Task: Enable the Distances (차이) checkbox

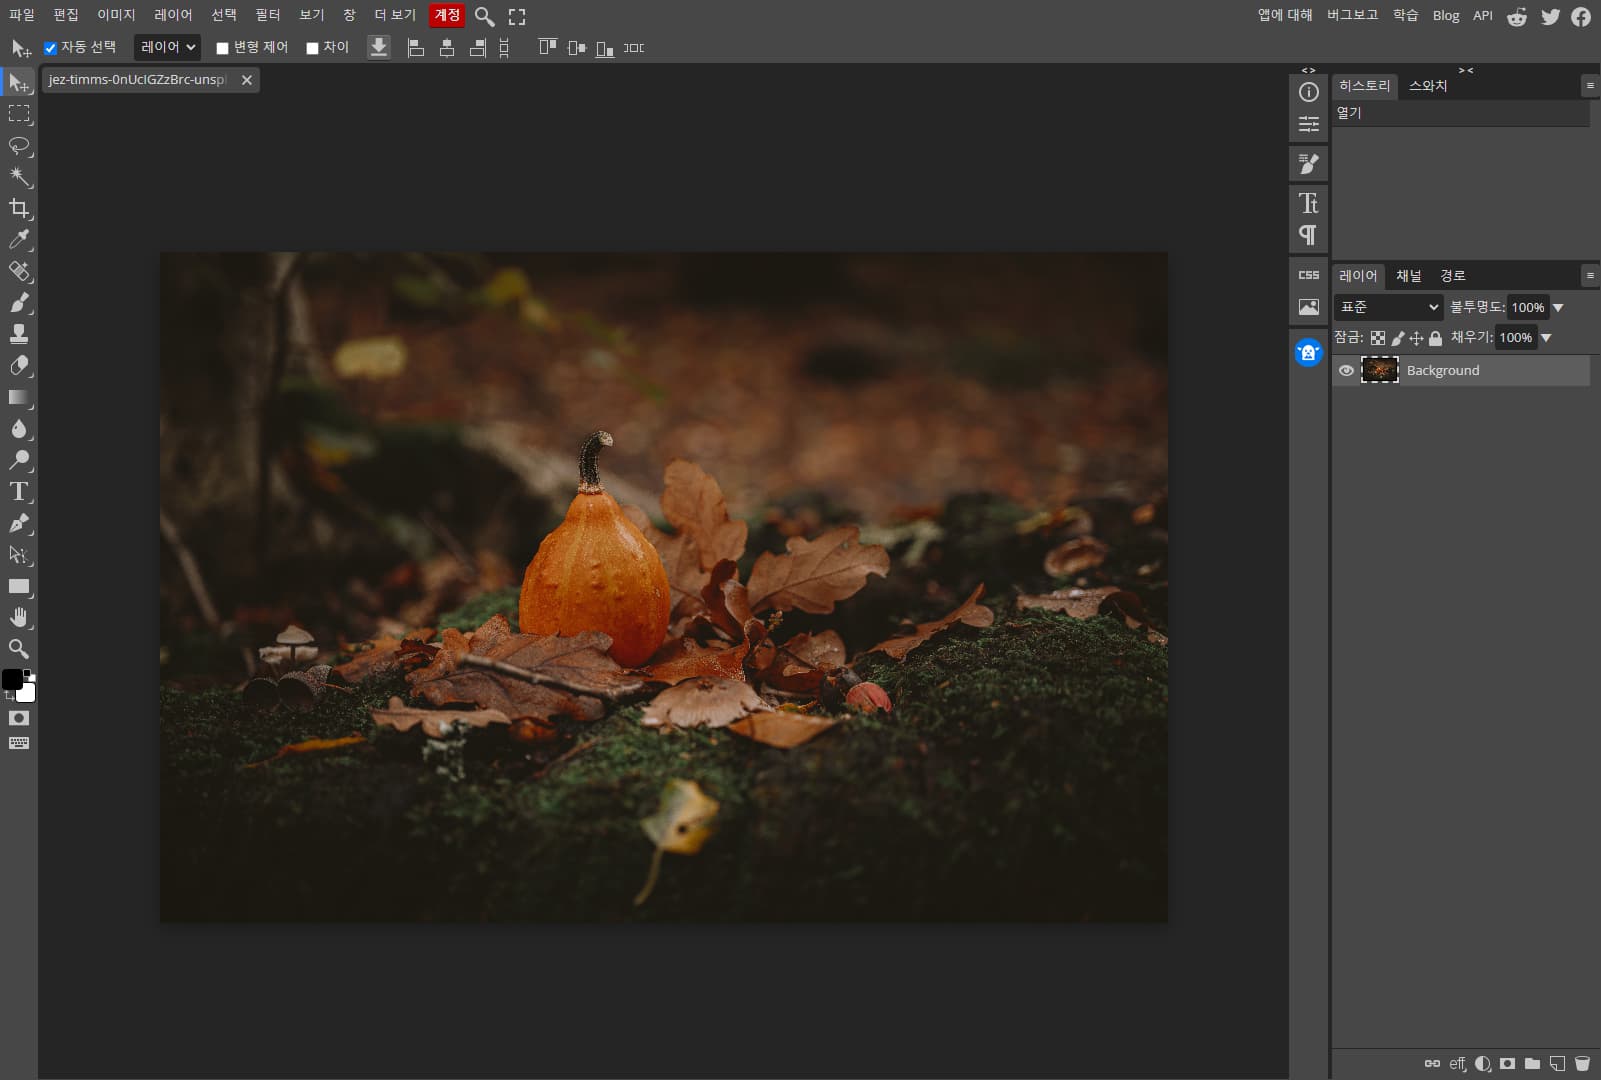Action: tap(312, 48)
